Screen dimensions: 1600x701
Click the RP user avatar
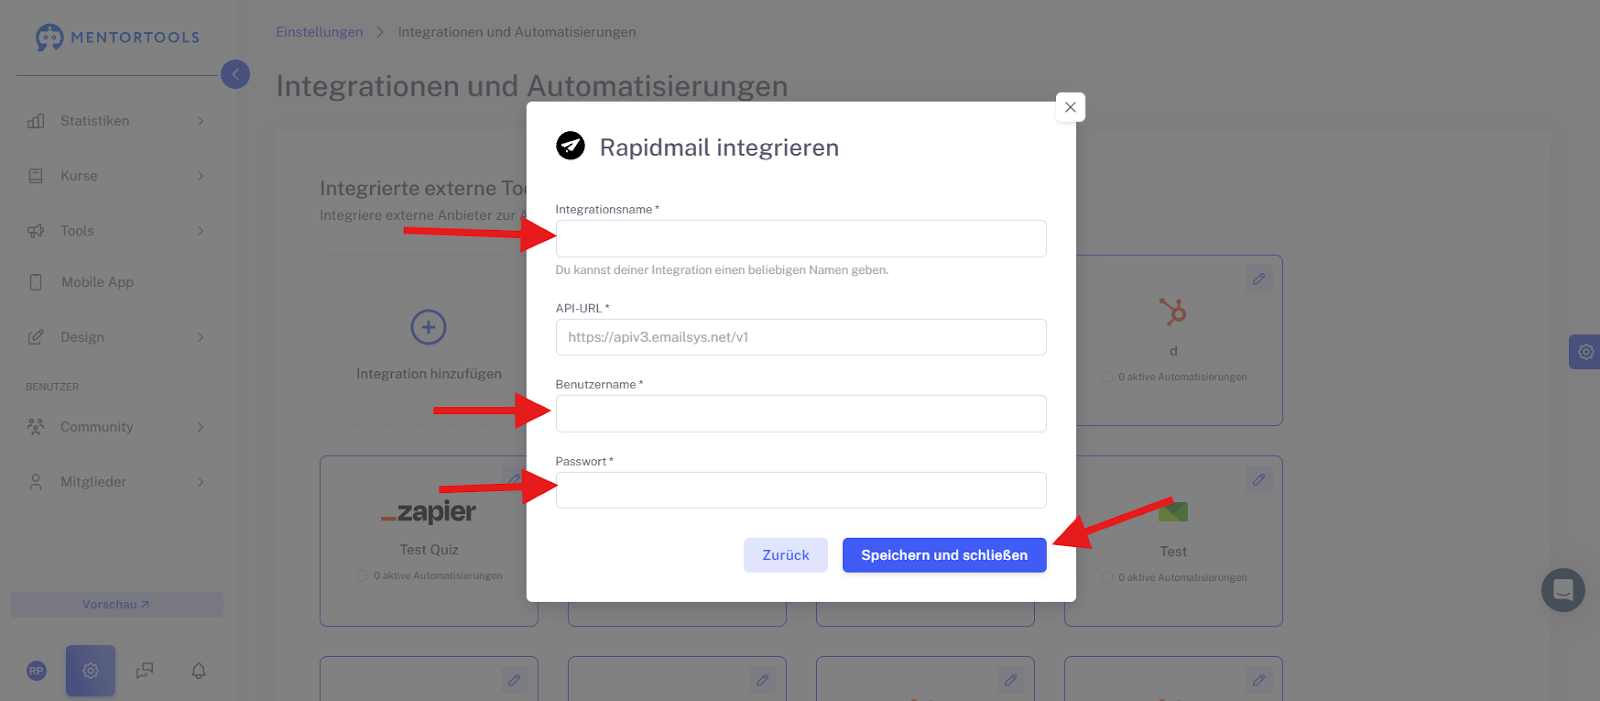[x=36, y=671]
